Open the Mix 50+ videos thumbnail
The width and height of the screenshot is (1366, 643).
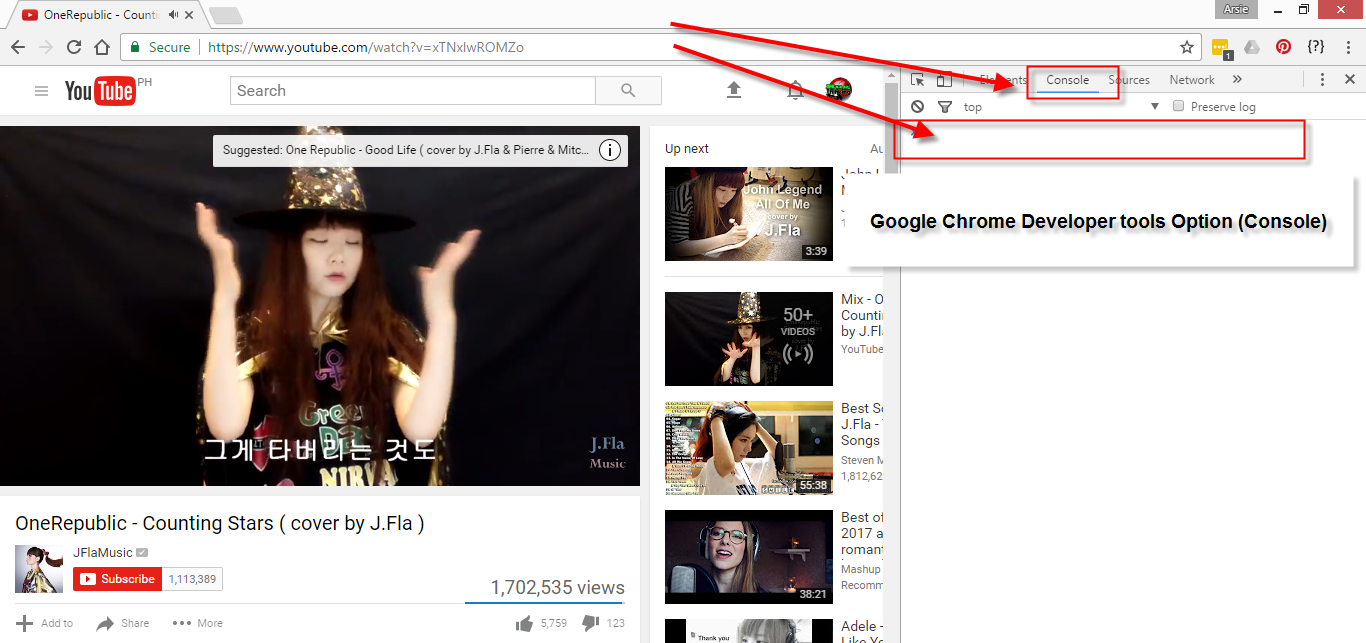(749, 339)
